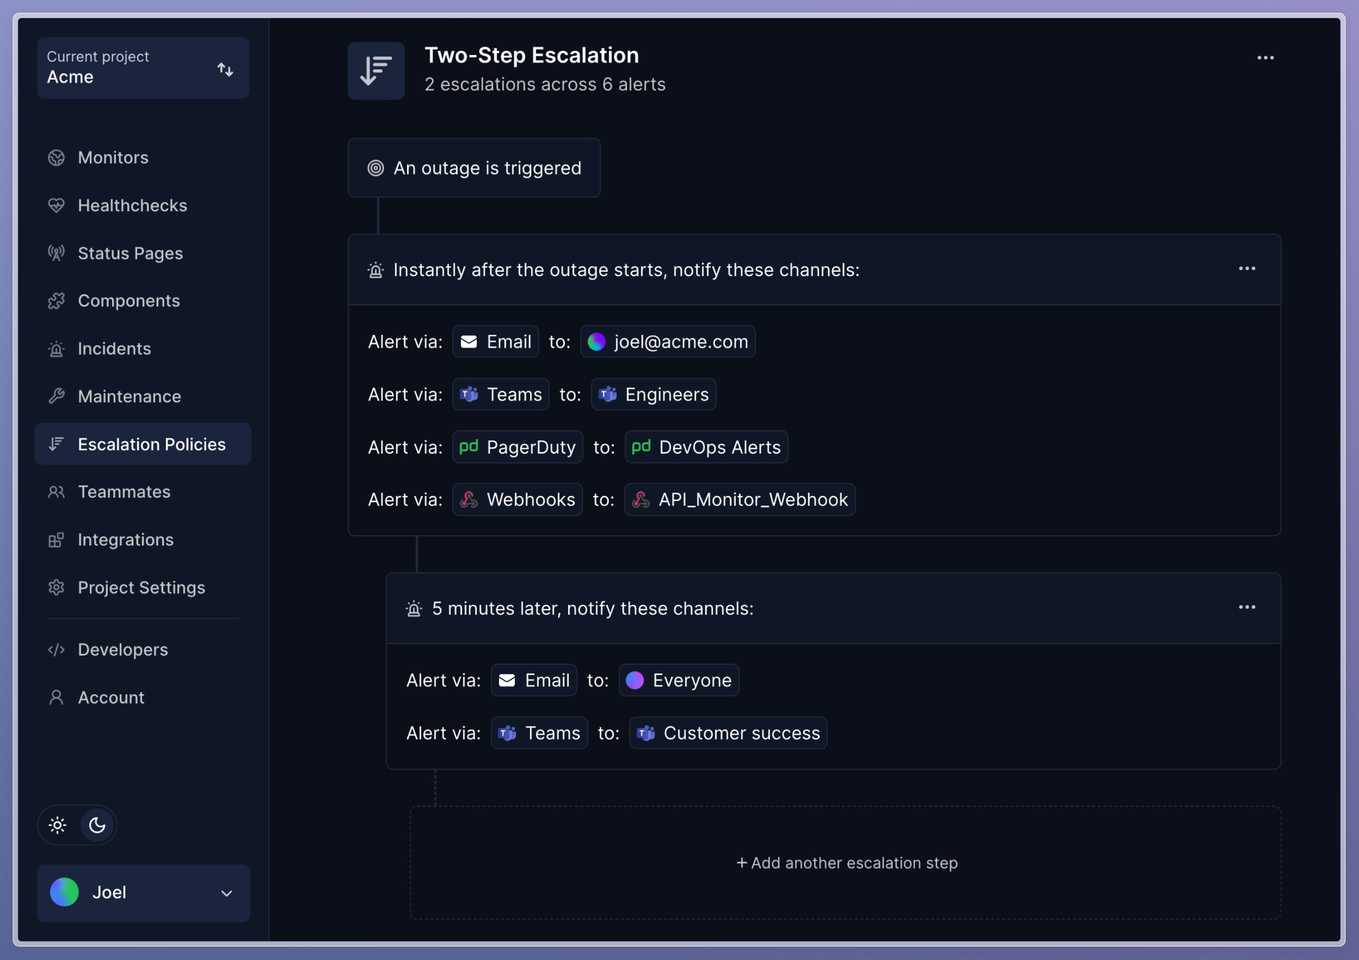Click the joel@acme.com recipient chip
The image size is (1359, 960).
668,342
